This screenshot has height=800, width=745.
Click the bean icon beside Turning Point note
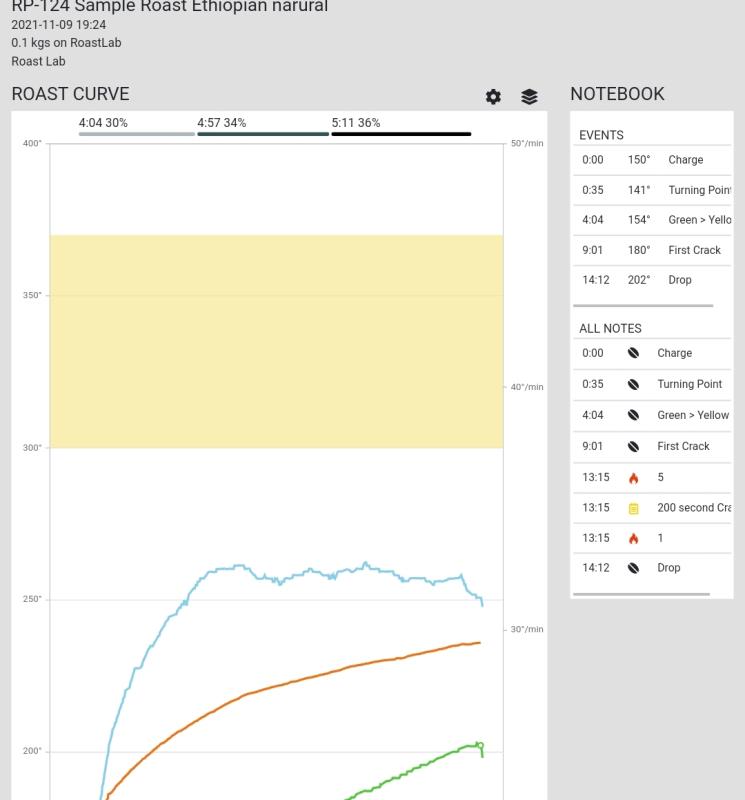633,384
